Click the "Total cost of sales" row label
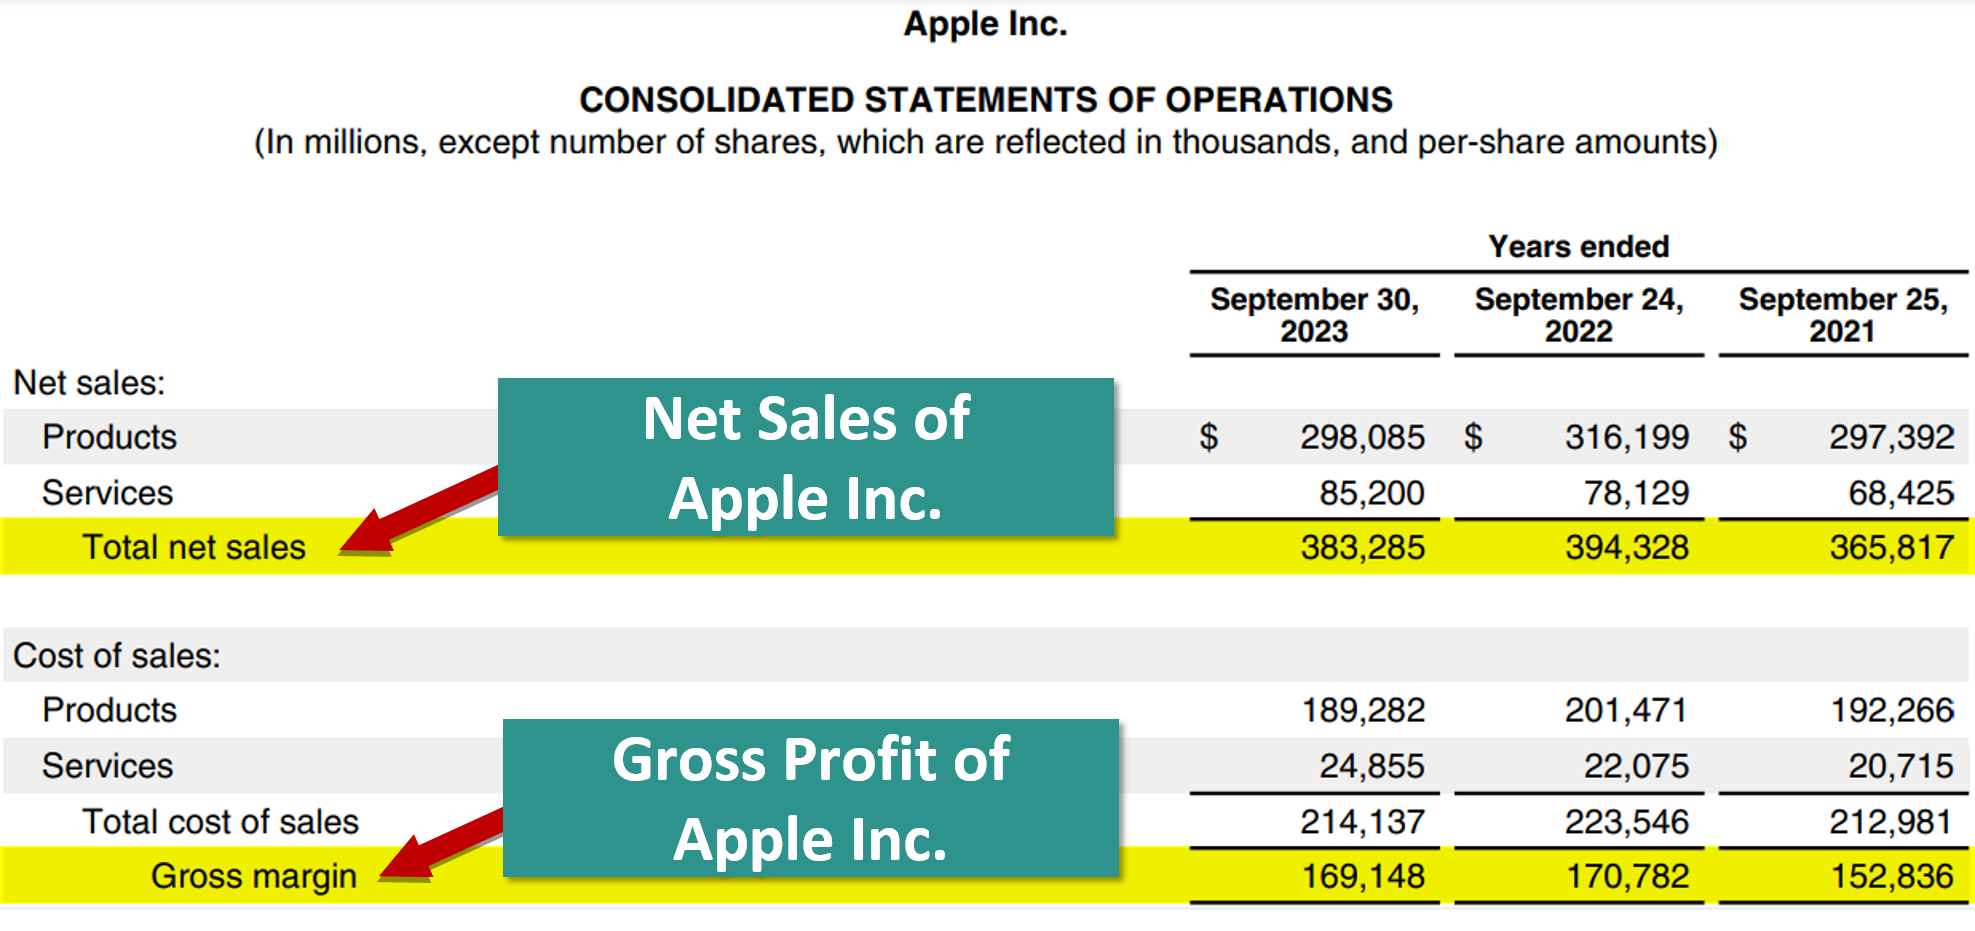The width and height of the screenshot is (1975, 931). 220,822
